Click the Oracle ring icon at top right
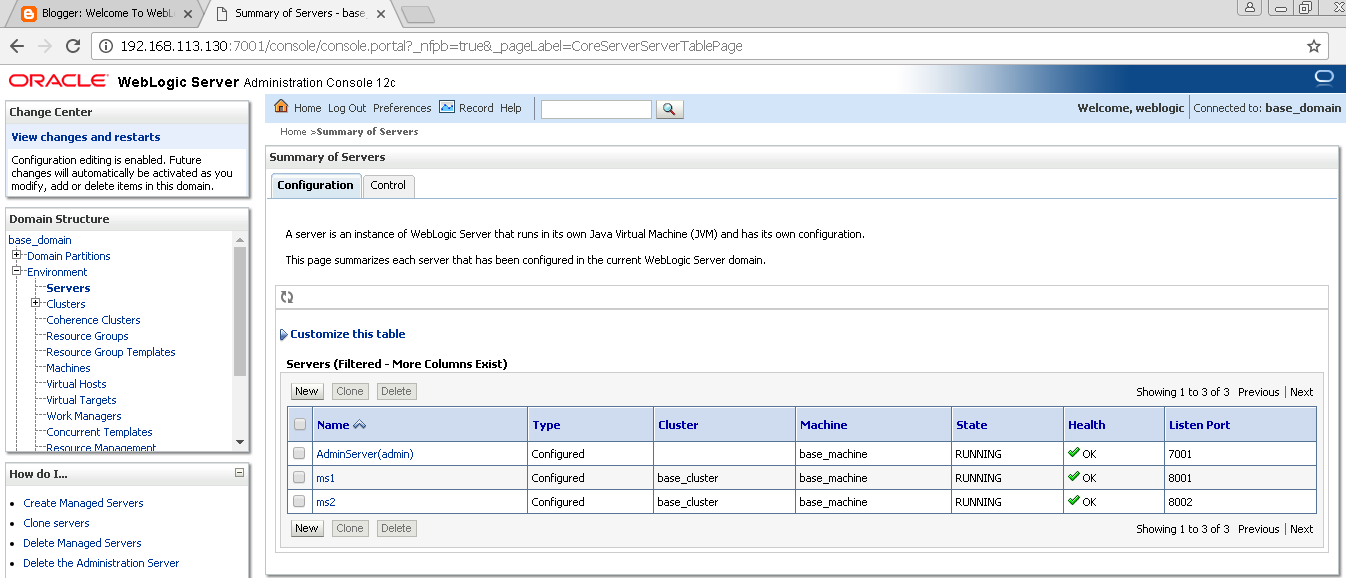 [x=1323, y=78]
